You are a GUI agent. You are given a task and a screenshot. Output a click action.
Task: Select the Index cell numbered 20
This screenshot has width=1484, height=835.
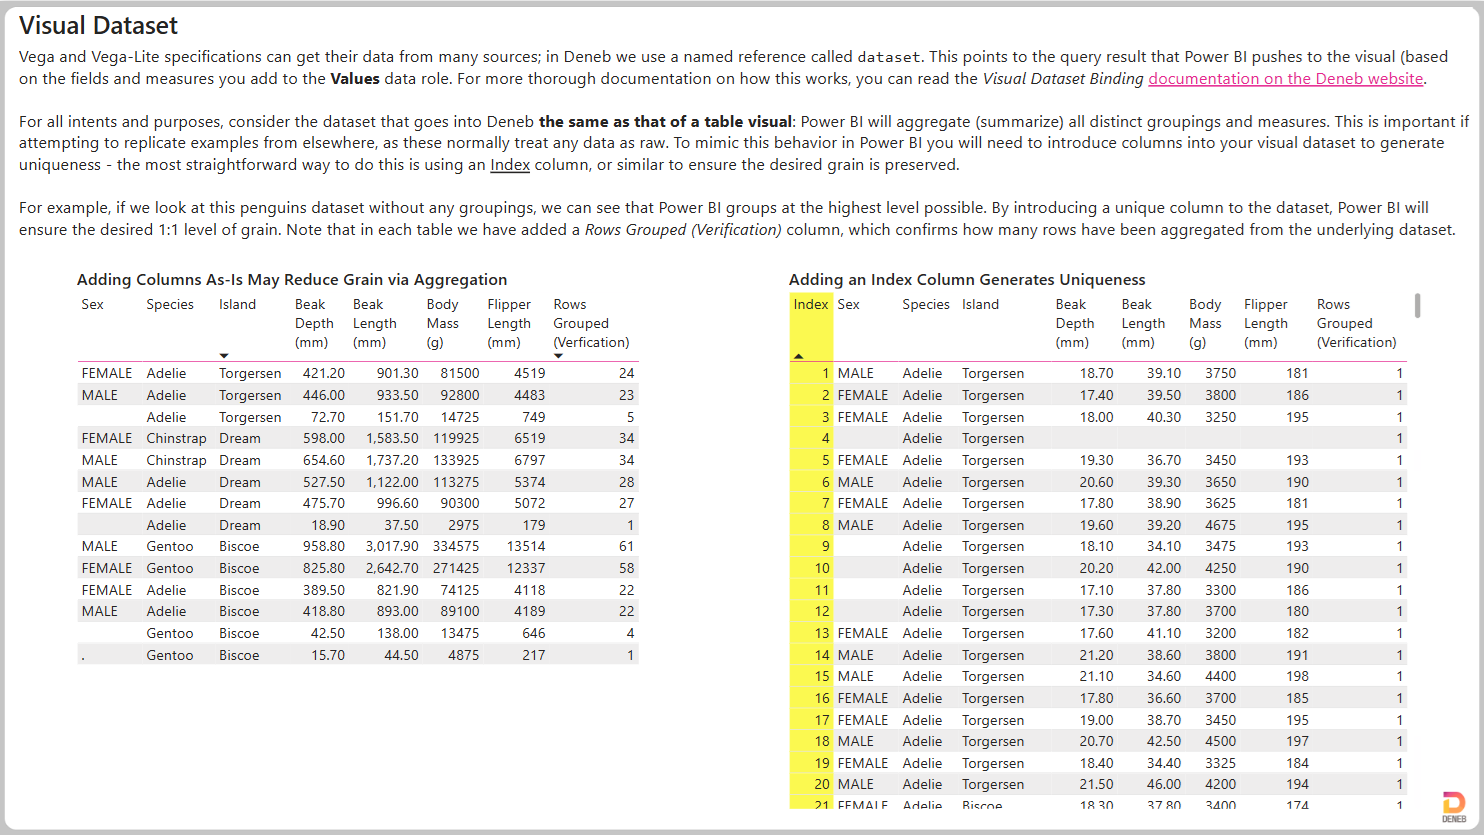[x=822, y=785]
